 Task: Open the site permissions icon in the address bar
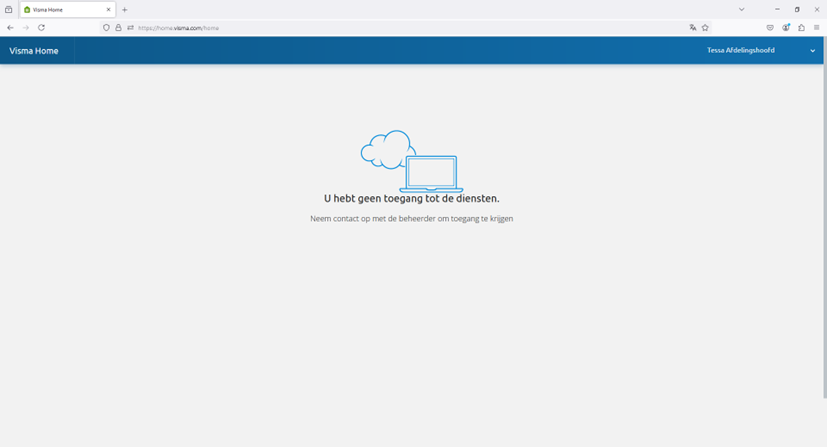coord(130,28)
